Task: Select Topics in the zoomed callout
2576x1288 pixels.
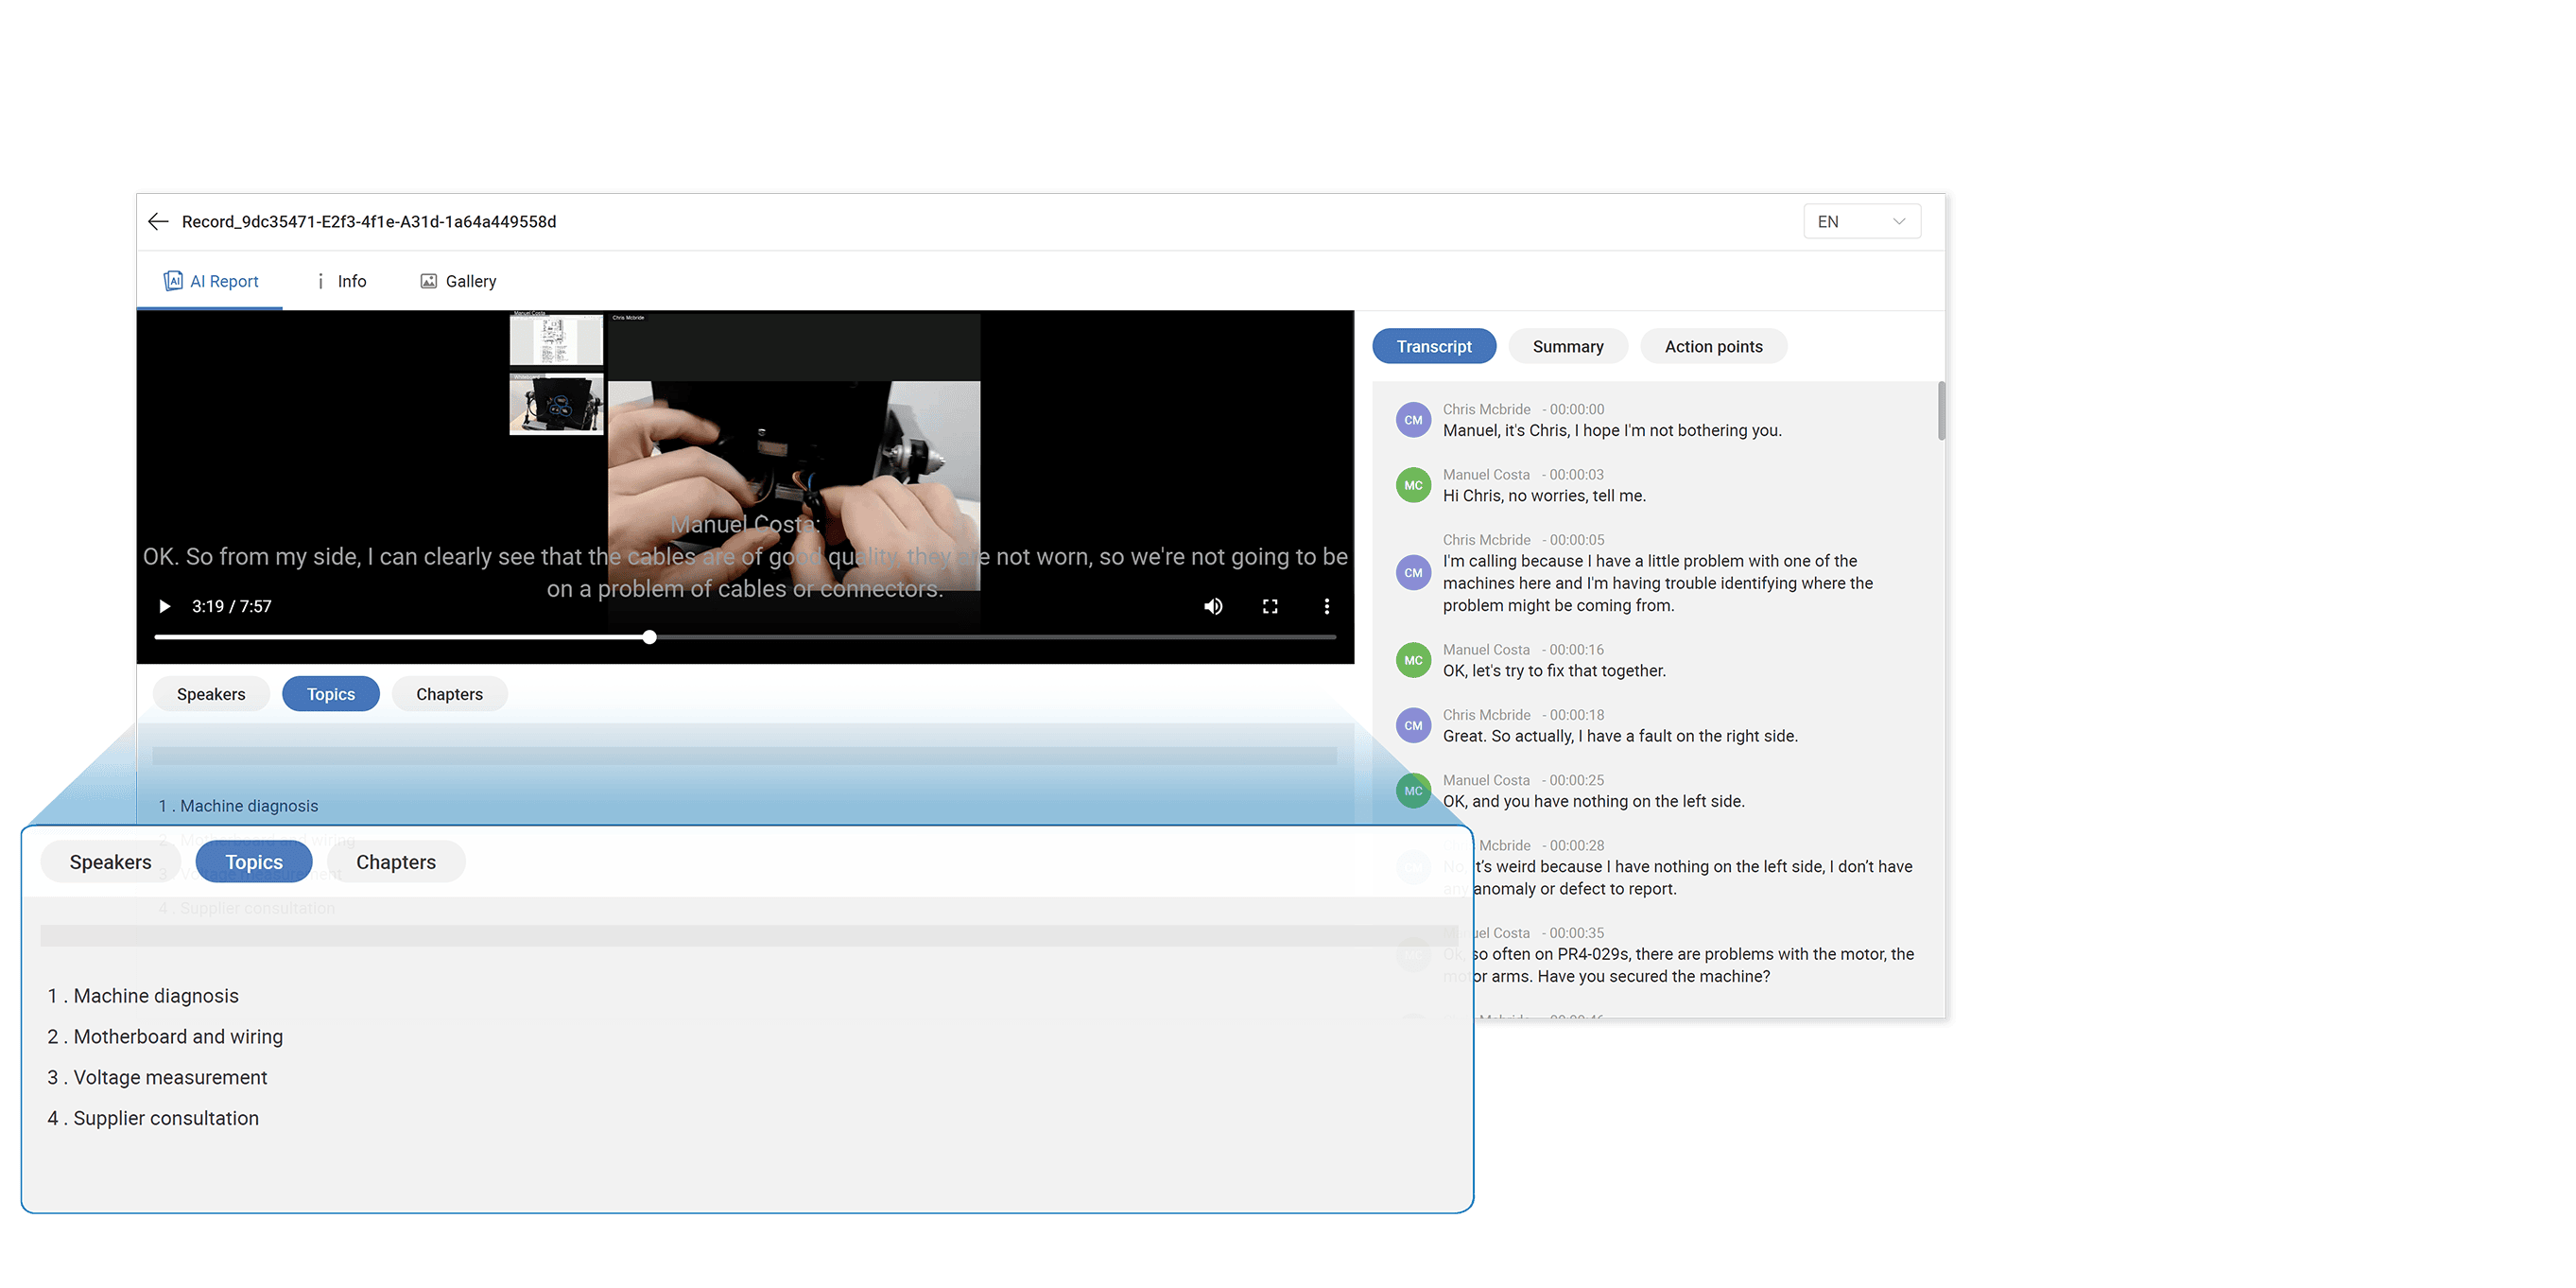Action: (x=254, y=862)
